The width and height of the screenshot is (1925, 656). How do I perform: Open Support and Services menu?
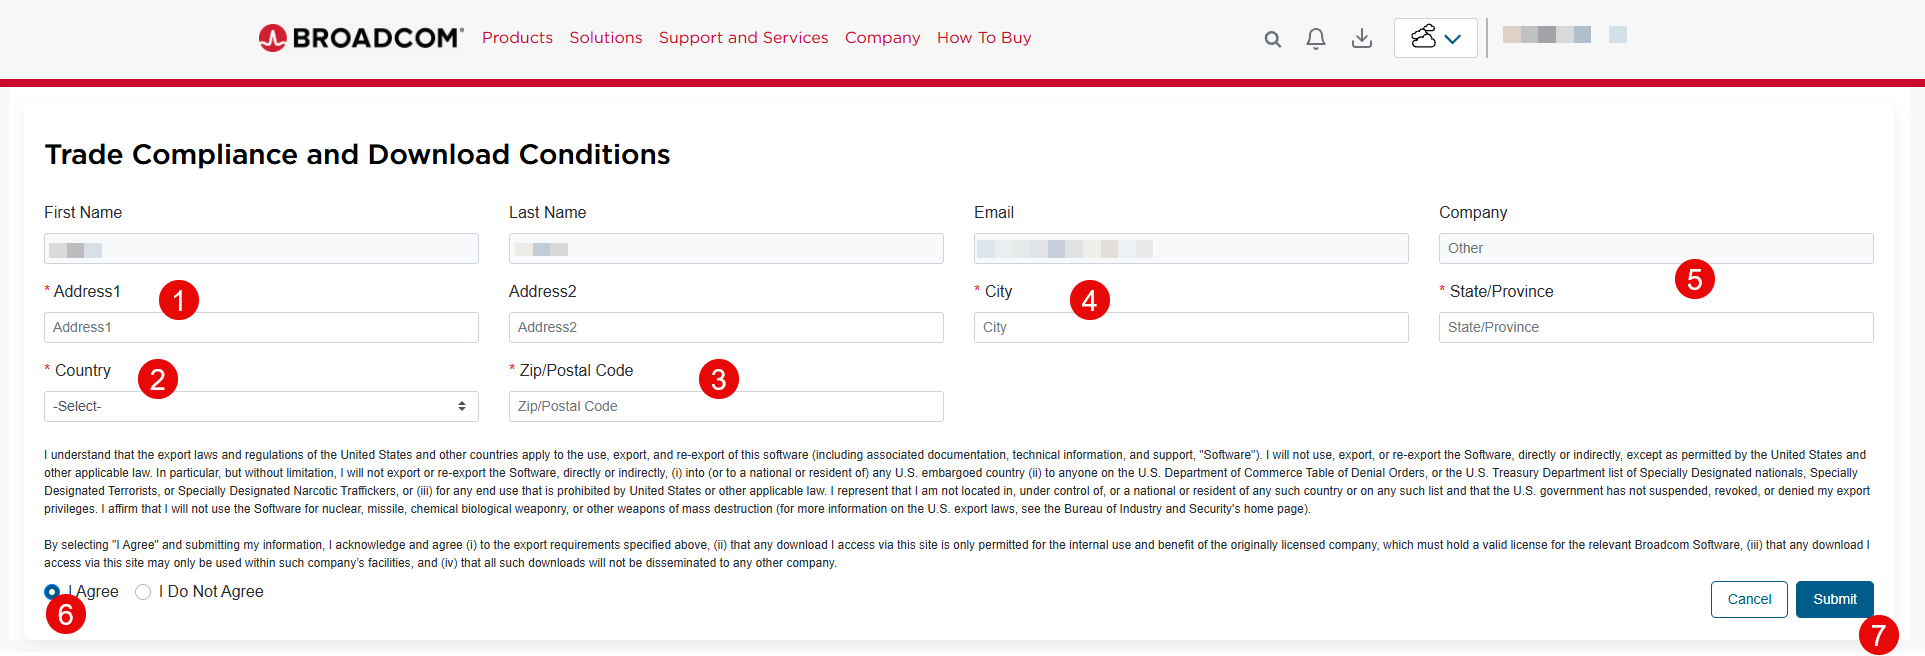click(743, 38)
